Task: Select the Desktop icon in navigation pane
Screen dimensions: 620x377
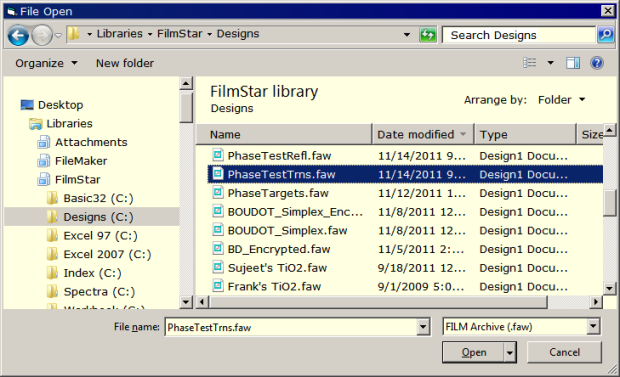Action: click(27, 105)
